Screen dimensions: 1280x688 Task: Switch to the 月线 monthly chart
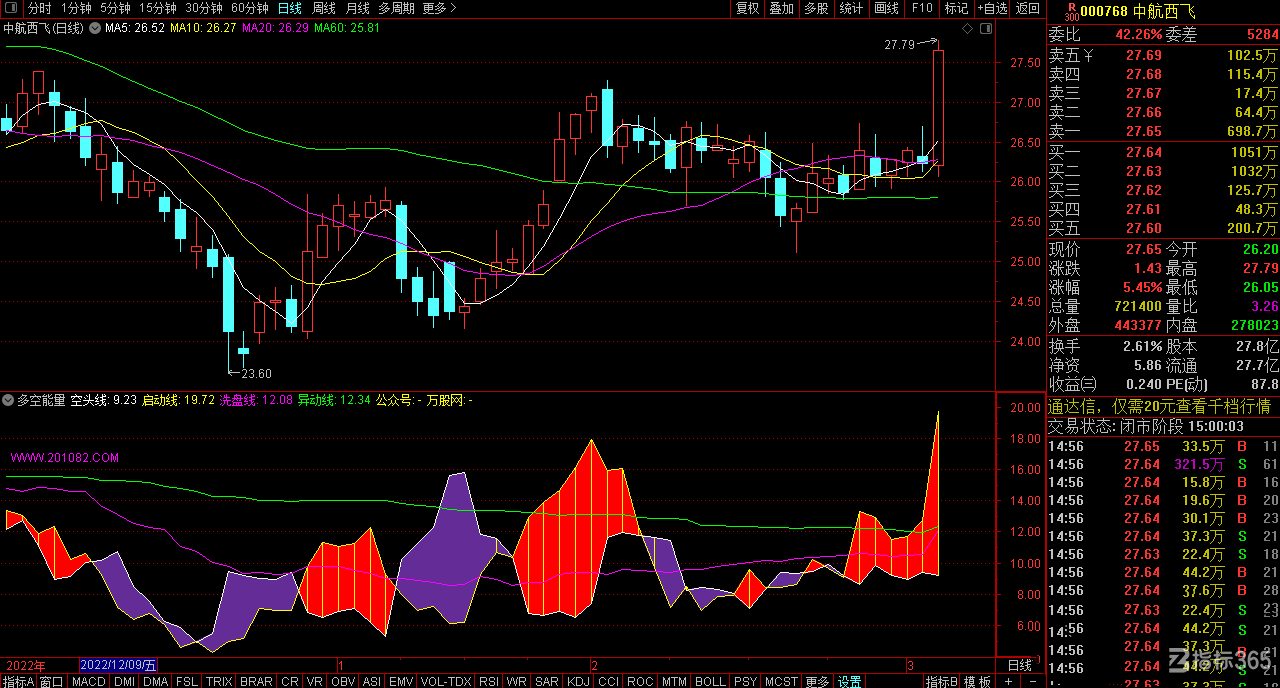357,8
